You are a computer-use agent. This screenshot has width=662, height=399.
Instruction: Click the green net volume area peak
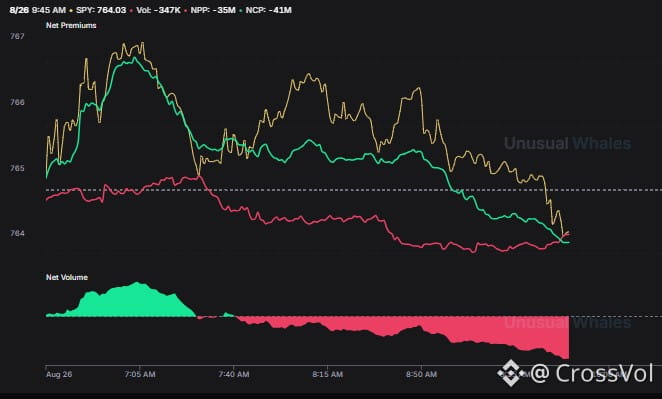(x=136, y=284)
